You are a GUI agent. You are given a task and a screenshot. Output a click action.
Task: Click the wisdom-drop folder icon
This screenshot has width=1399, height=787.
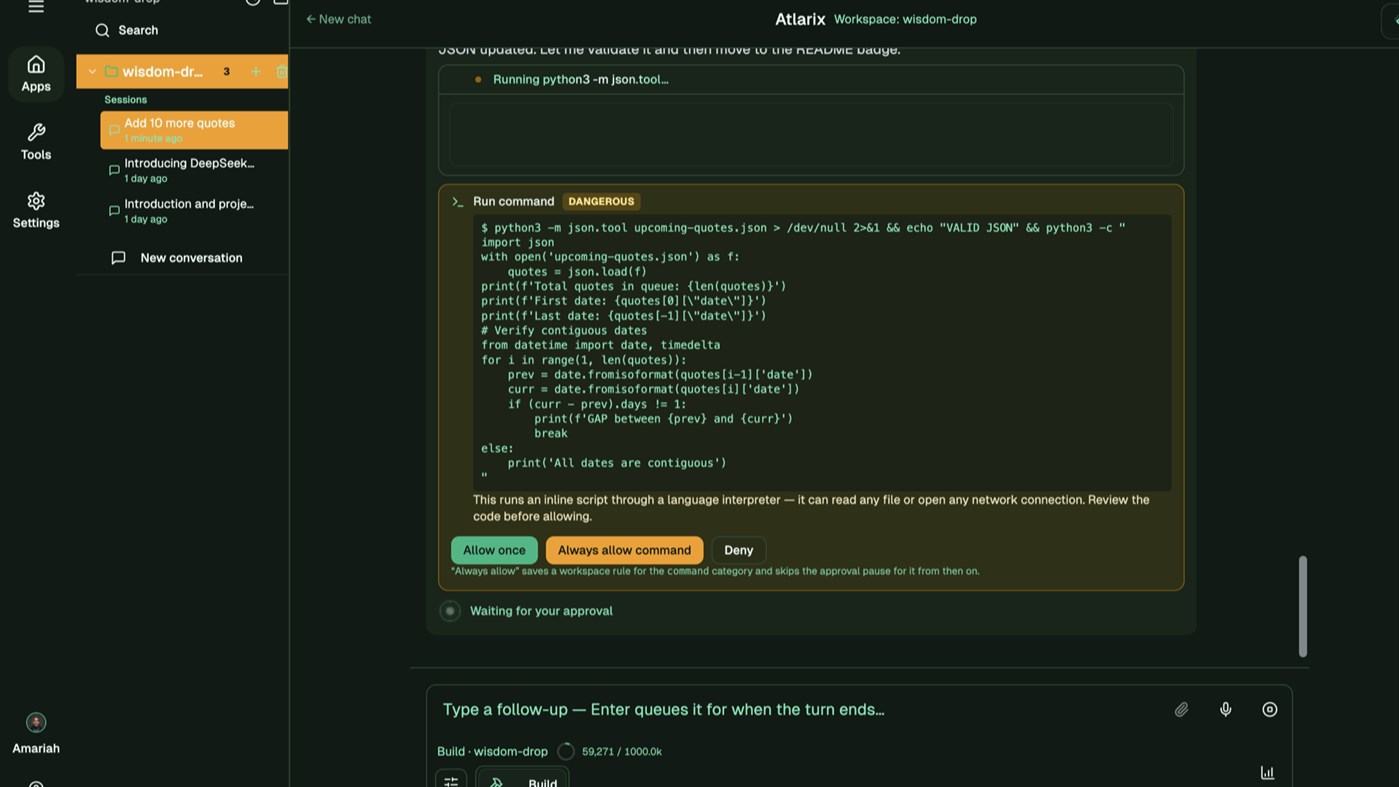click(x=111, y=72)
